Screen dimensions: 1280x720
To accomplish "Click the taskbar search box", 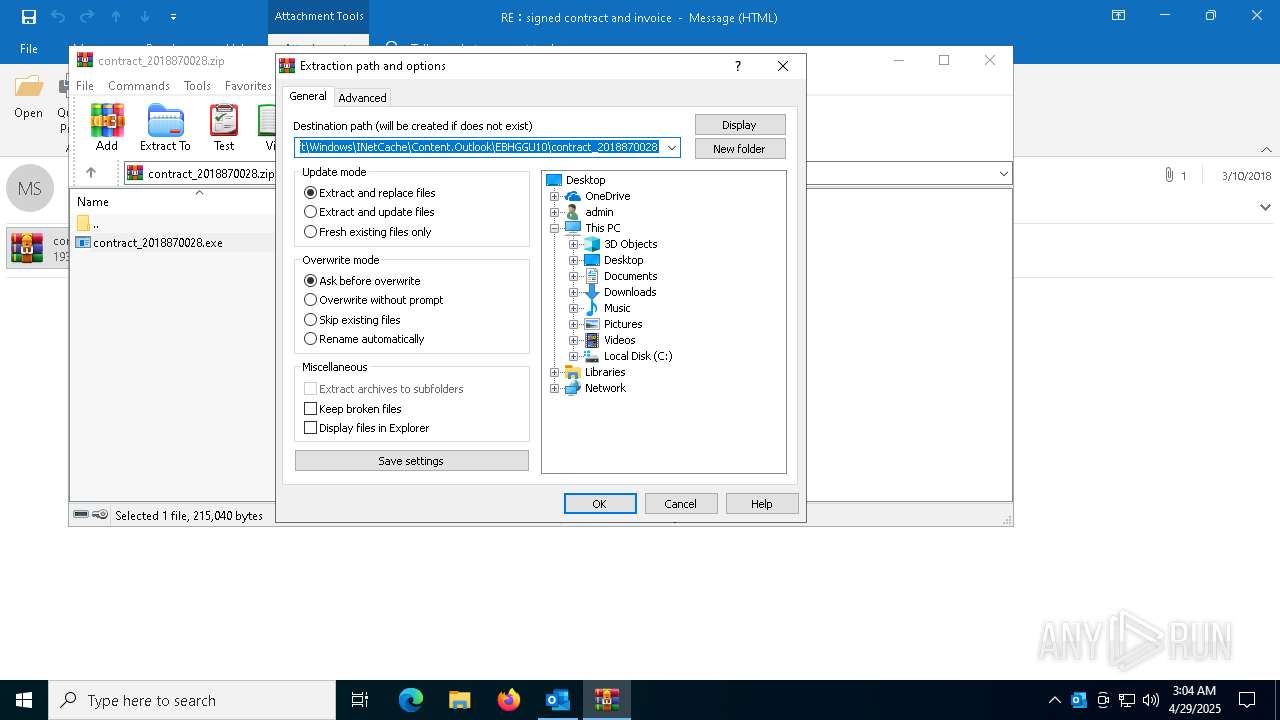I will pyautogui.click(x=192, y=700).
